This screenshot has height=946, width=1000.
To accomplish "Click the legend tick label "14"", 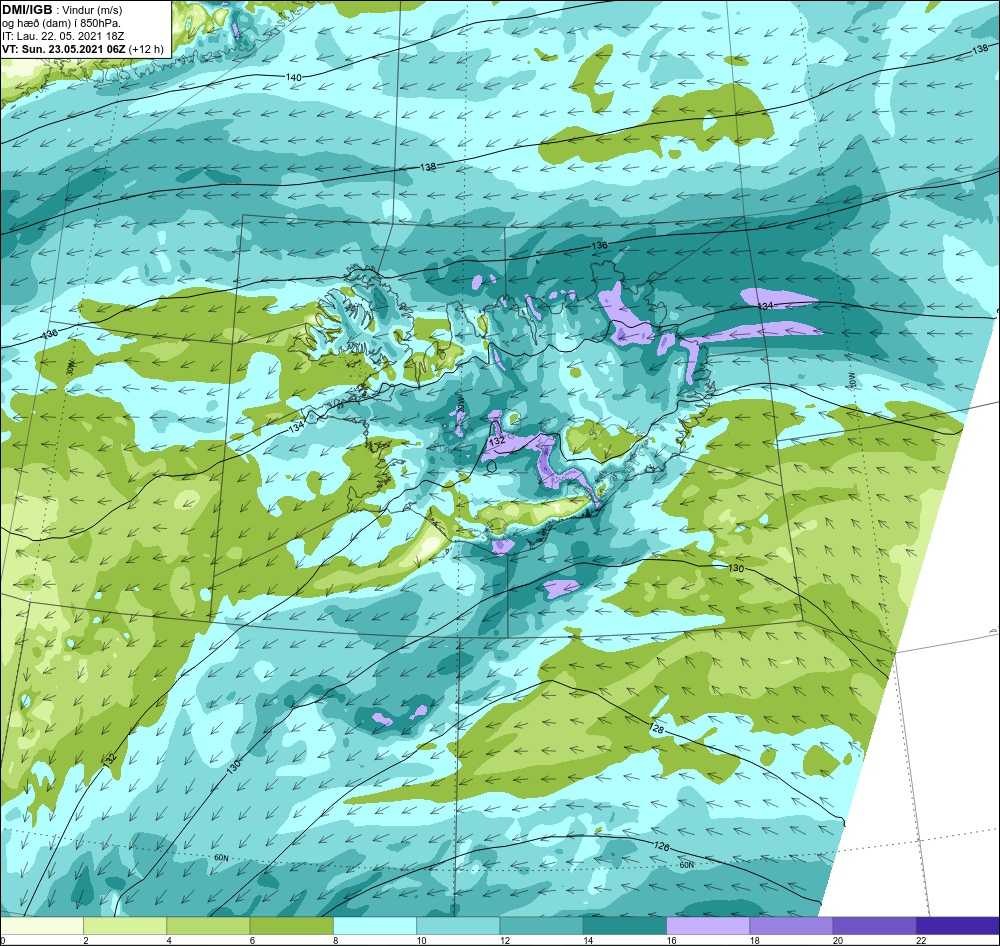I will click(588, 940).
